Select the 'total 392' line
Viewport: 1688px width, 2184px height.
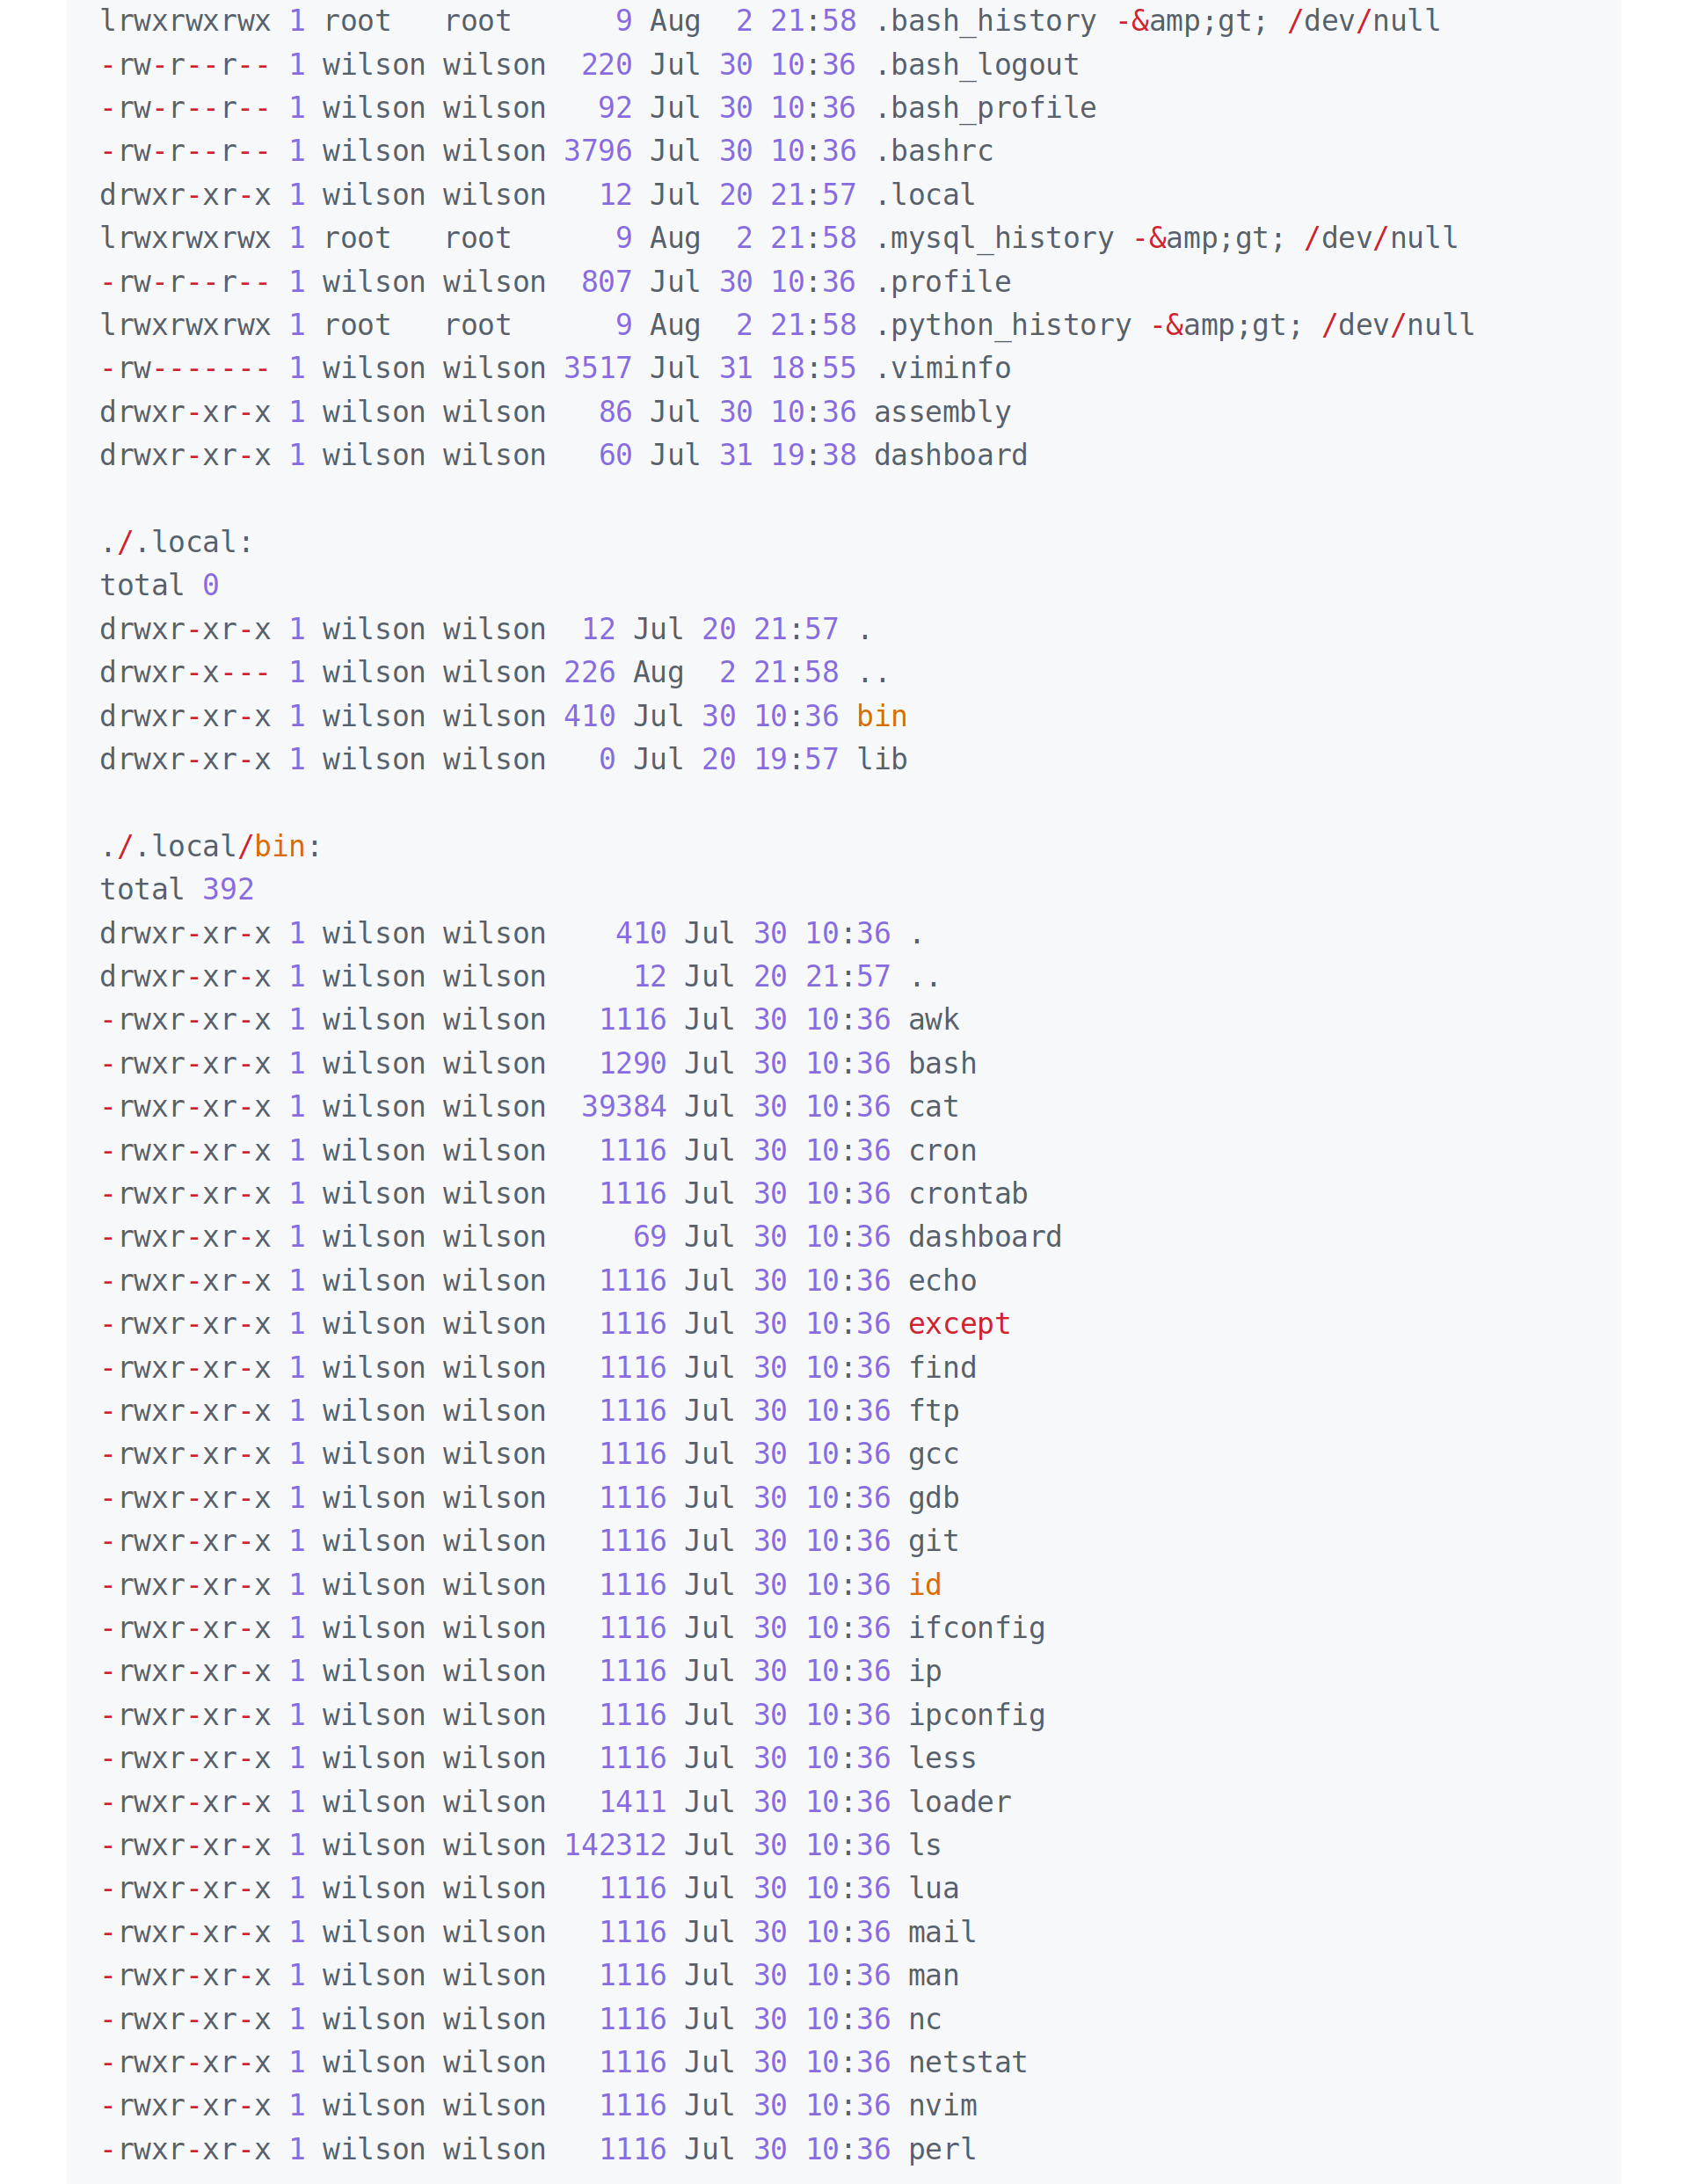pyautogui.click(x=177, y=889)
